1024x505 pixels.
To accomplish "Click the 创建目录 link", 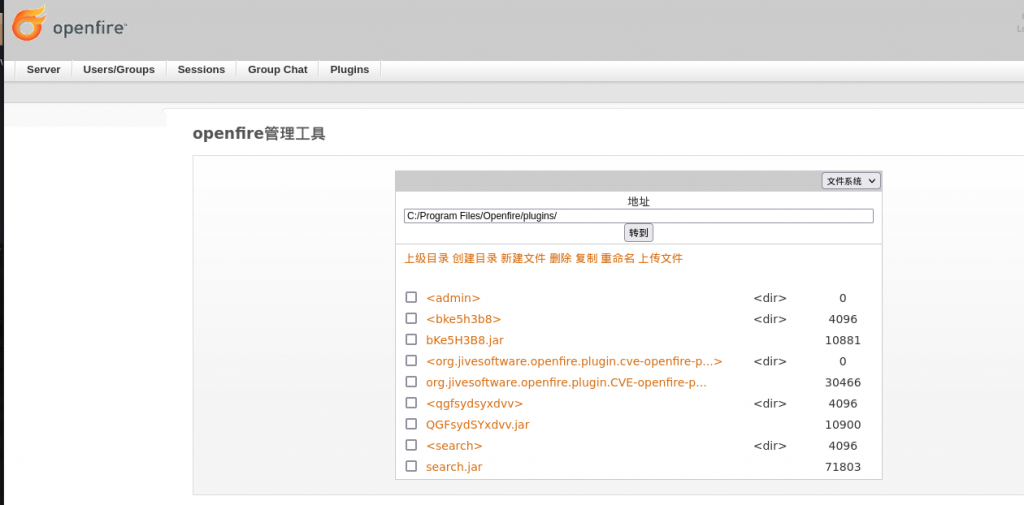I will [475, 258].
